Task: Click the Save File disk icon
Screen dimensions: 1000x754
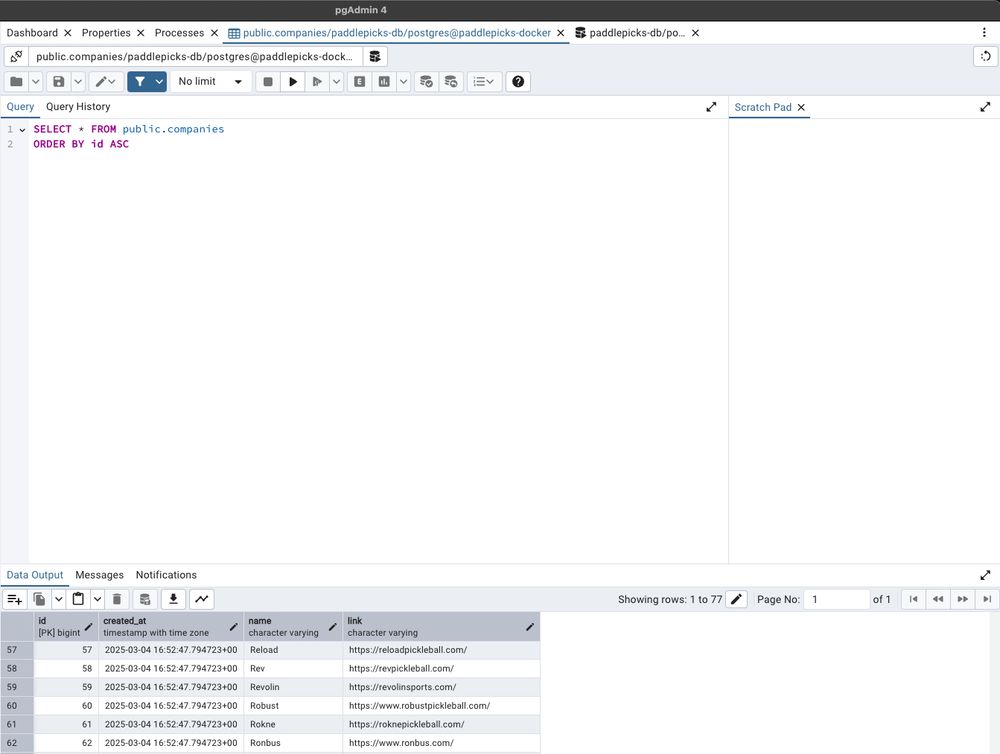Action: coord(59,82)
